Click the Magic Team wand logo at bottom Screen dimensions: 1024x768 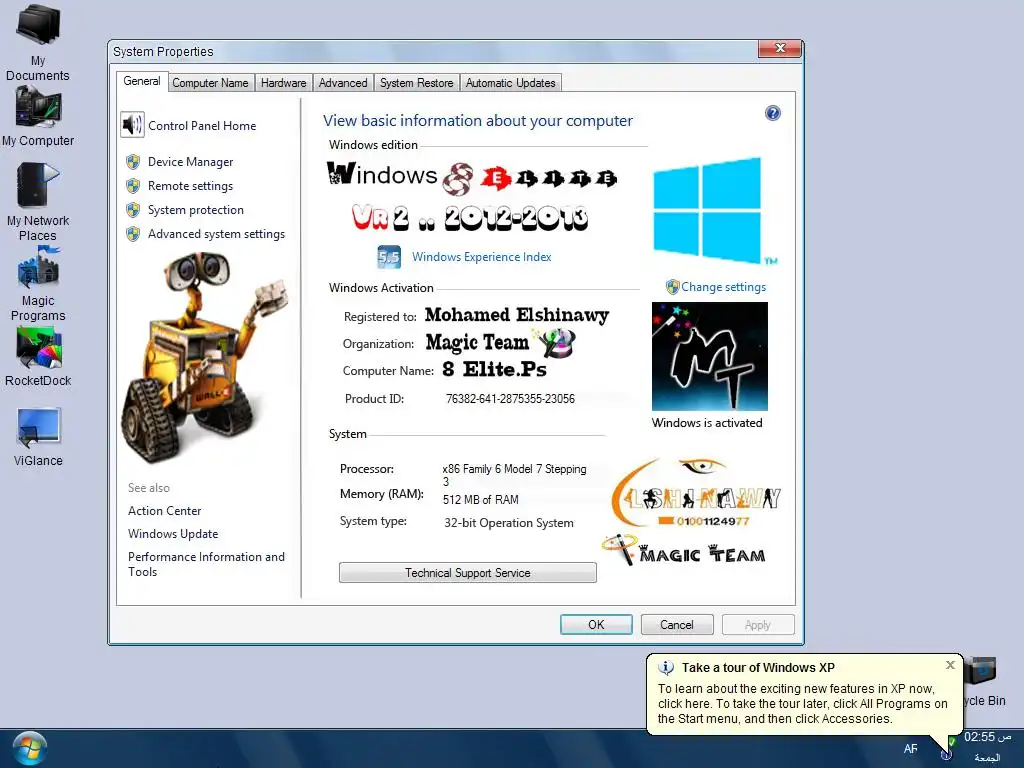coord(684,550)
